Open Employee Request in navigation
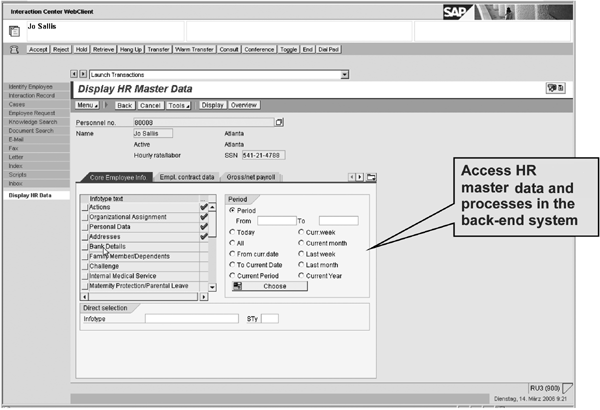Viewport: 600px width, 410px height. point(37,113)
